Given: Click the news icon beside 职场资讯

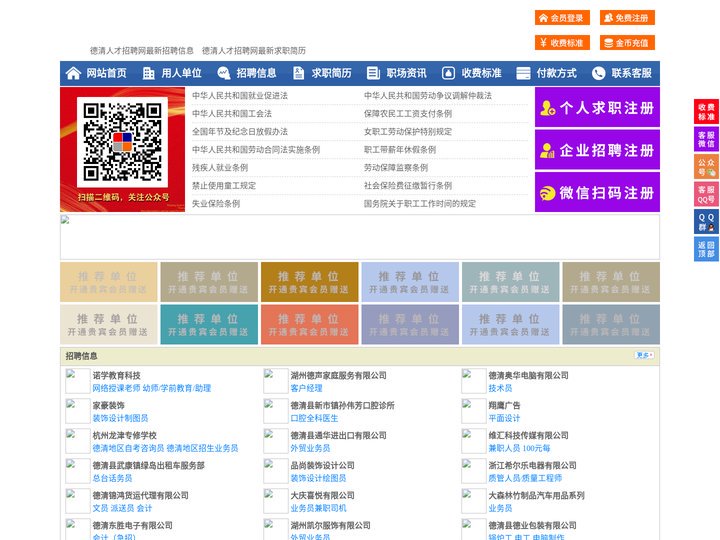Looking at the screenshot, I should tap(373, 73).
